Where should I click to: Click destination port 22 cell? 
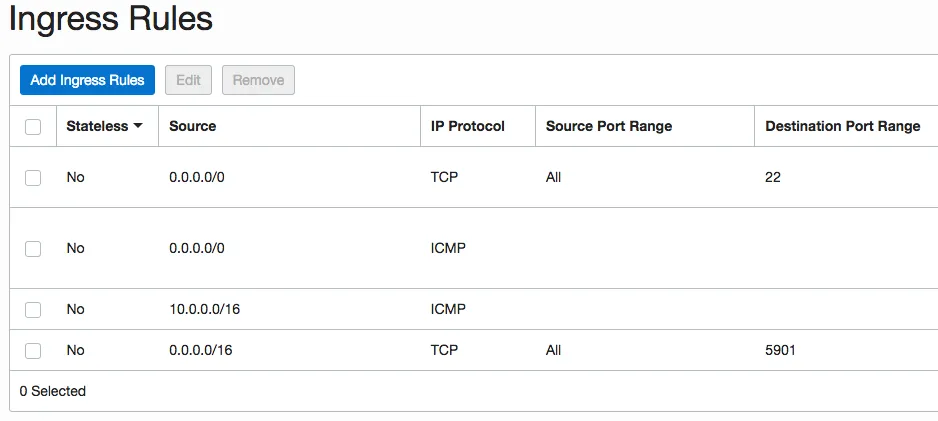[773, 177]
